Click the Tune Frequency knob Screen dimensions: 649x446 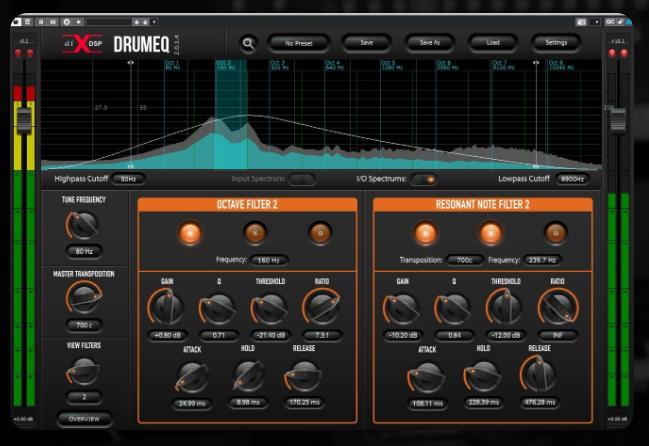[83, 225]
